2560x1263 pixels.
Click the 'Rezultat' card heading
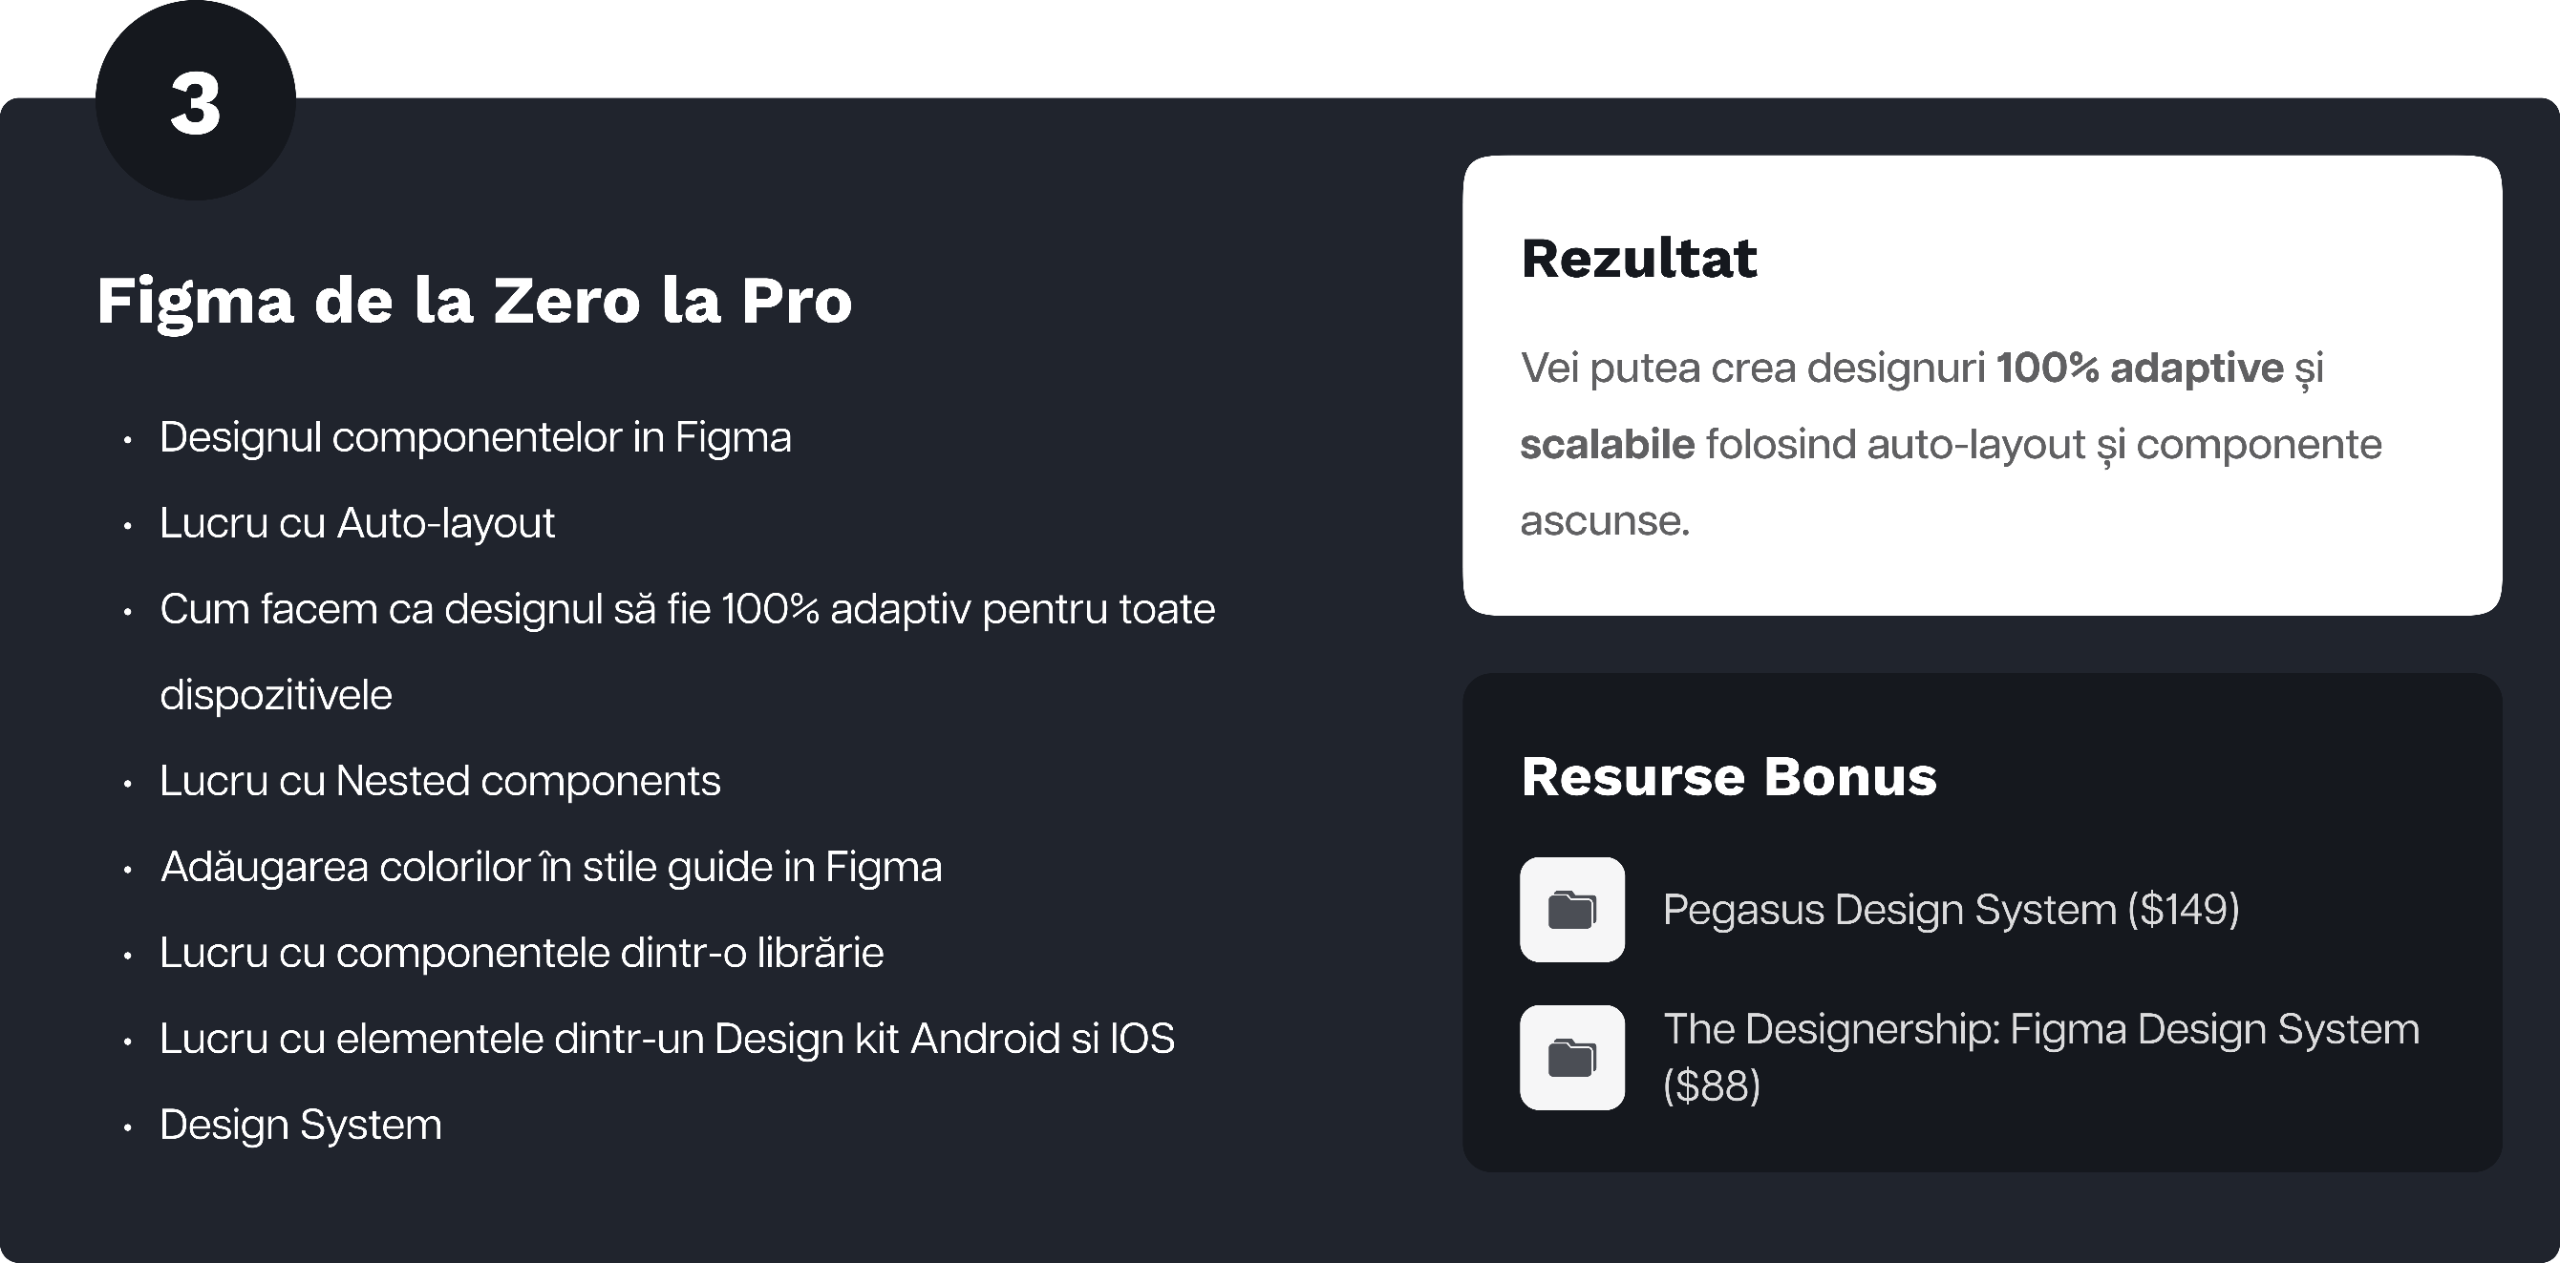[x=1638, y=258]
